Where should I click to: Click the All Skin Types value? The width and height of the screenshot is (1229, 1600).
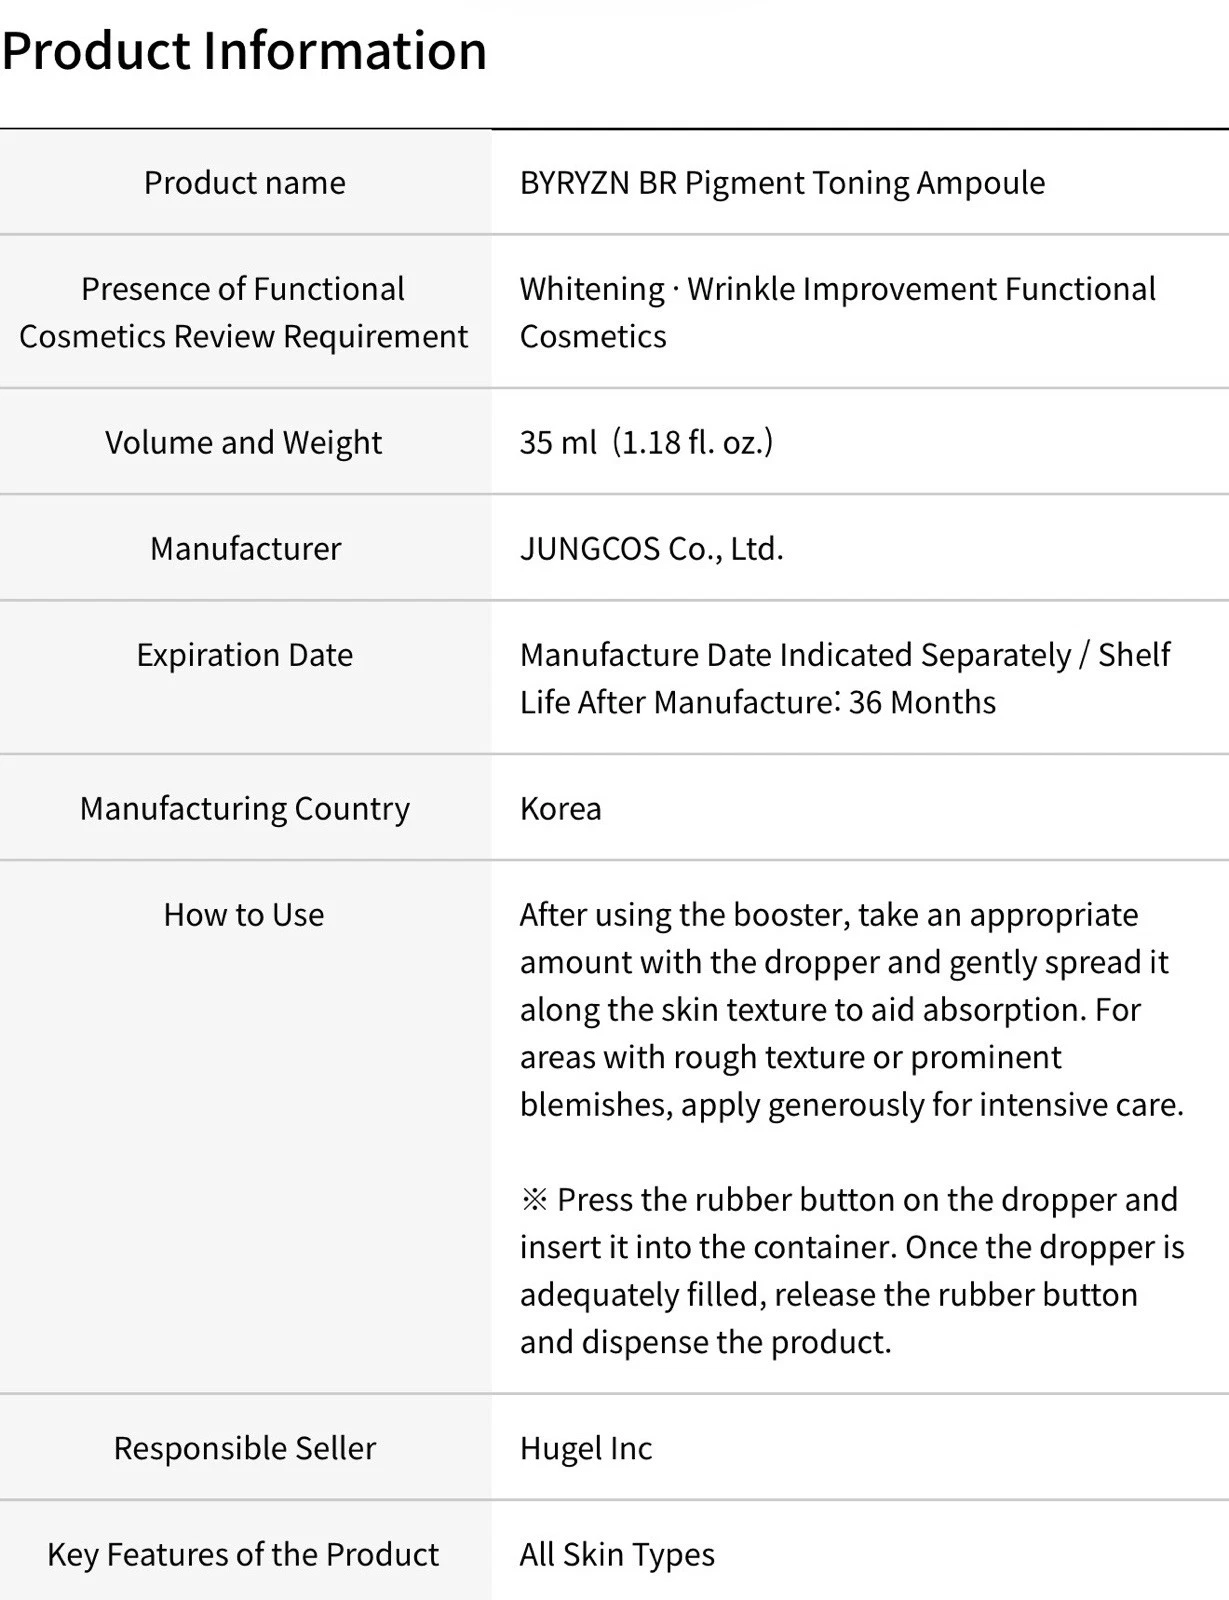point(618,1554)
